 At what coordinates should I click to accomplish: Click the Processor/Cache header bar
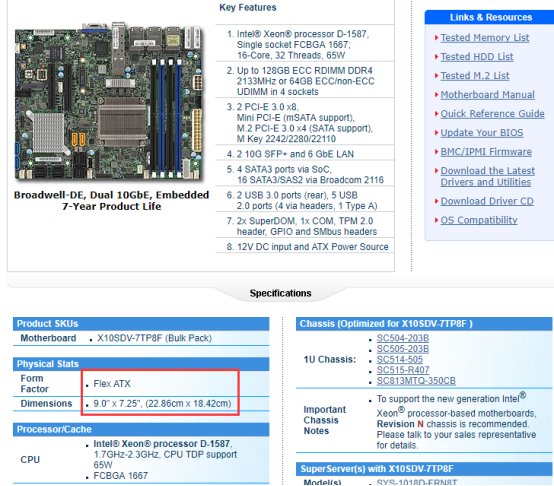(x=141, y=429)
